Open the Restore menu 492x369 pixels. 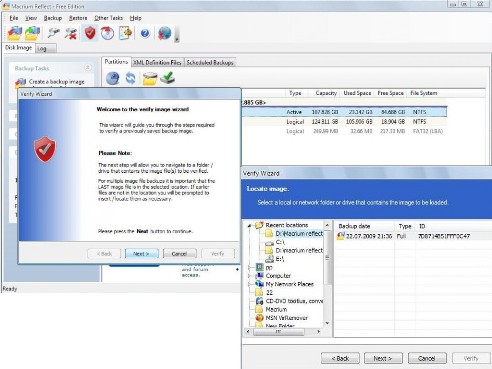(78, 18)
